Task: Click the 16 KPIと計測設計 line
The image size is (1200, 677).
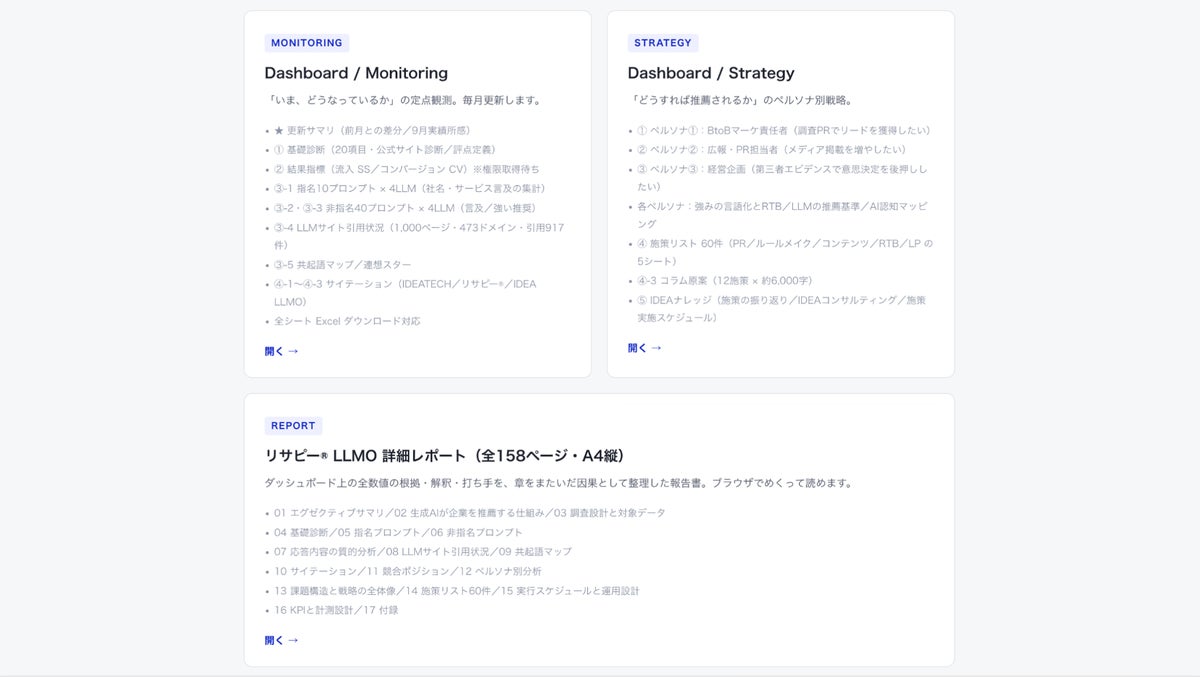Action: [x=336, y=610]
